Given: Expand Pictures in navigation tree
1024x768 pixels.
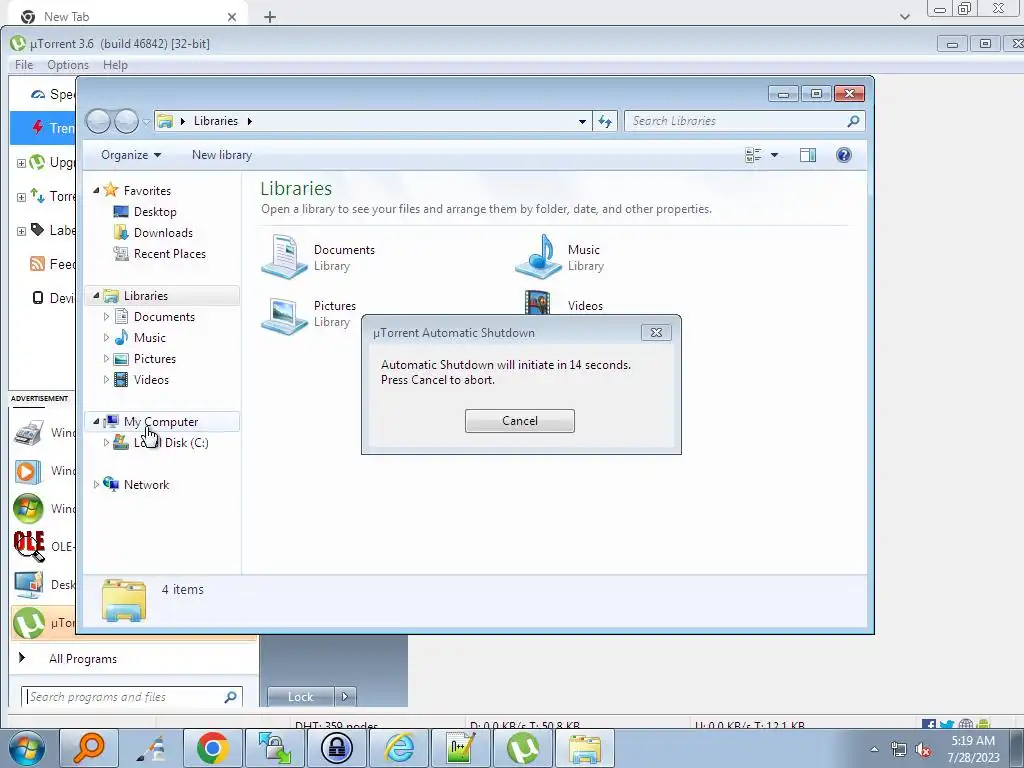Looking at the screenshot, I should pos(106,359).
